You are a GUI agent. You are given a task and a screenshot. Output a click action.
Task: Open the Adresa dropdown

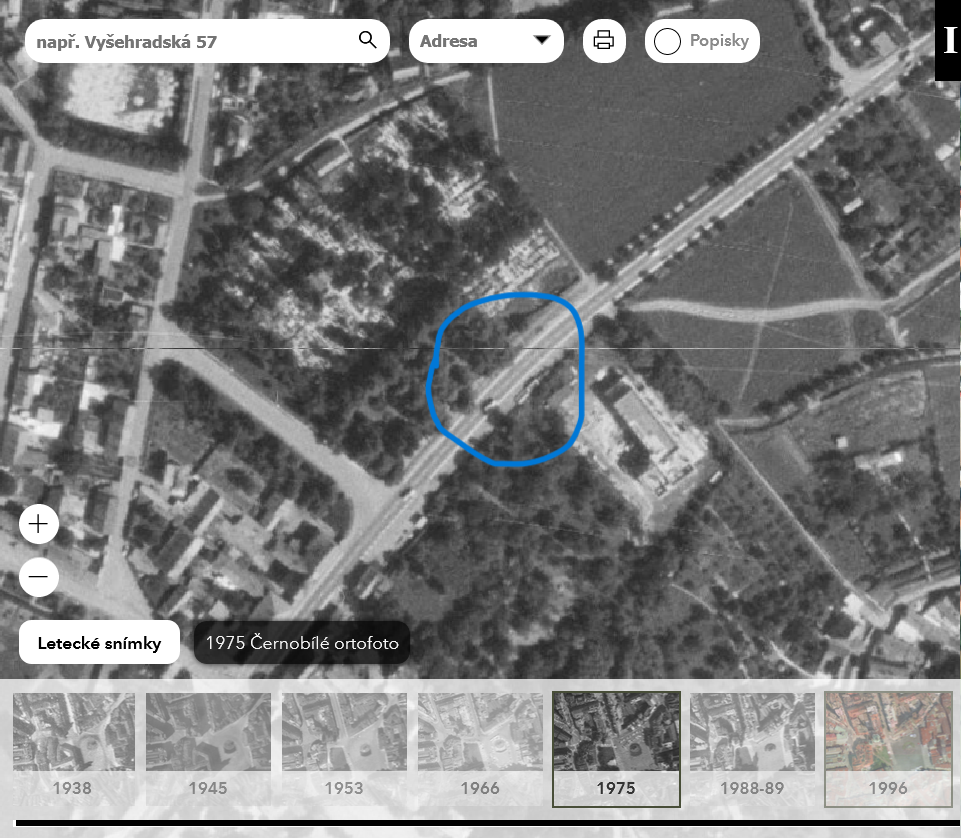click(486, 41)
